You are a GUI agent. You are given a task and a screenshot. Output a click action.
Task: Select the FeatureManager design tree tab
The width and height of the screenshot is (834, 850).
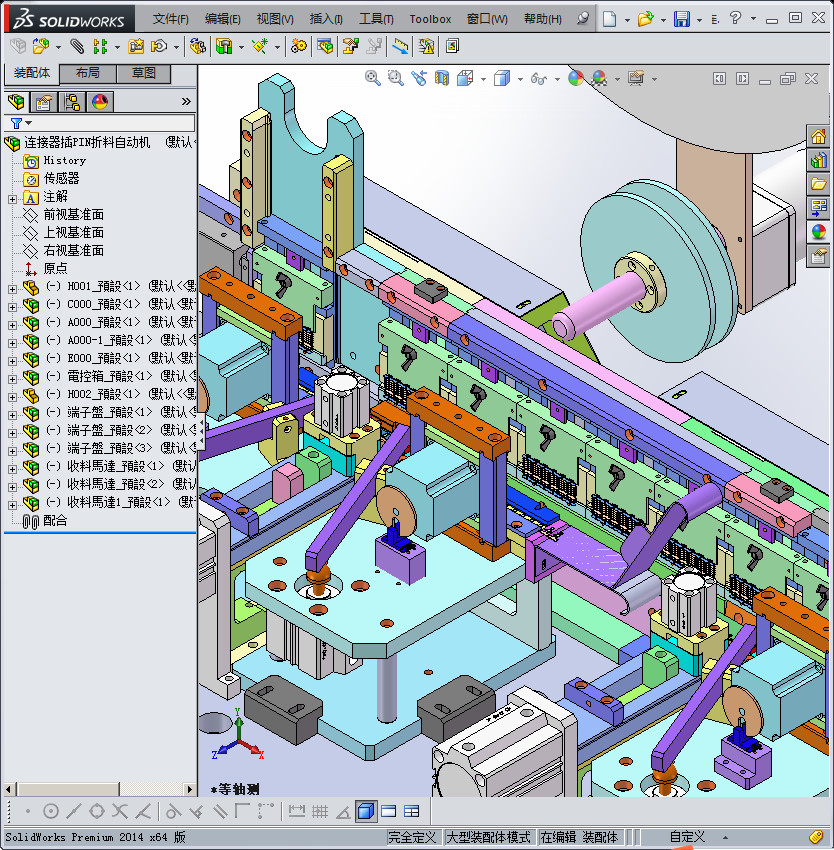click(x=16, y=101)
